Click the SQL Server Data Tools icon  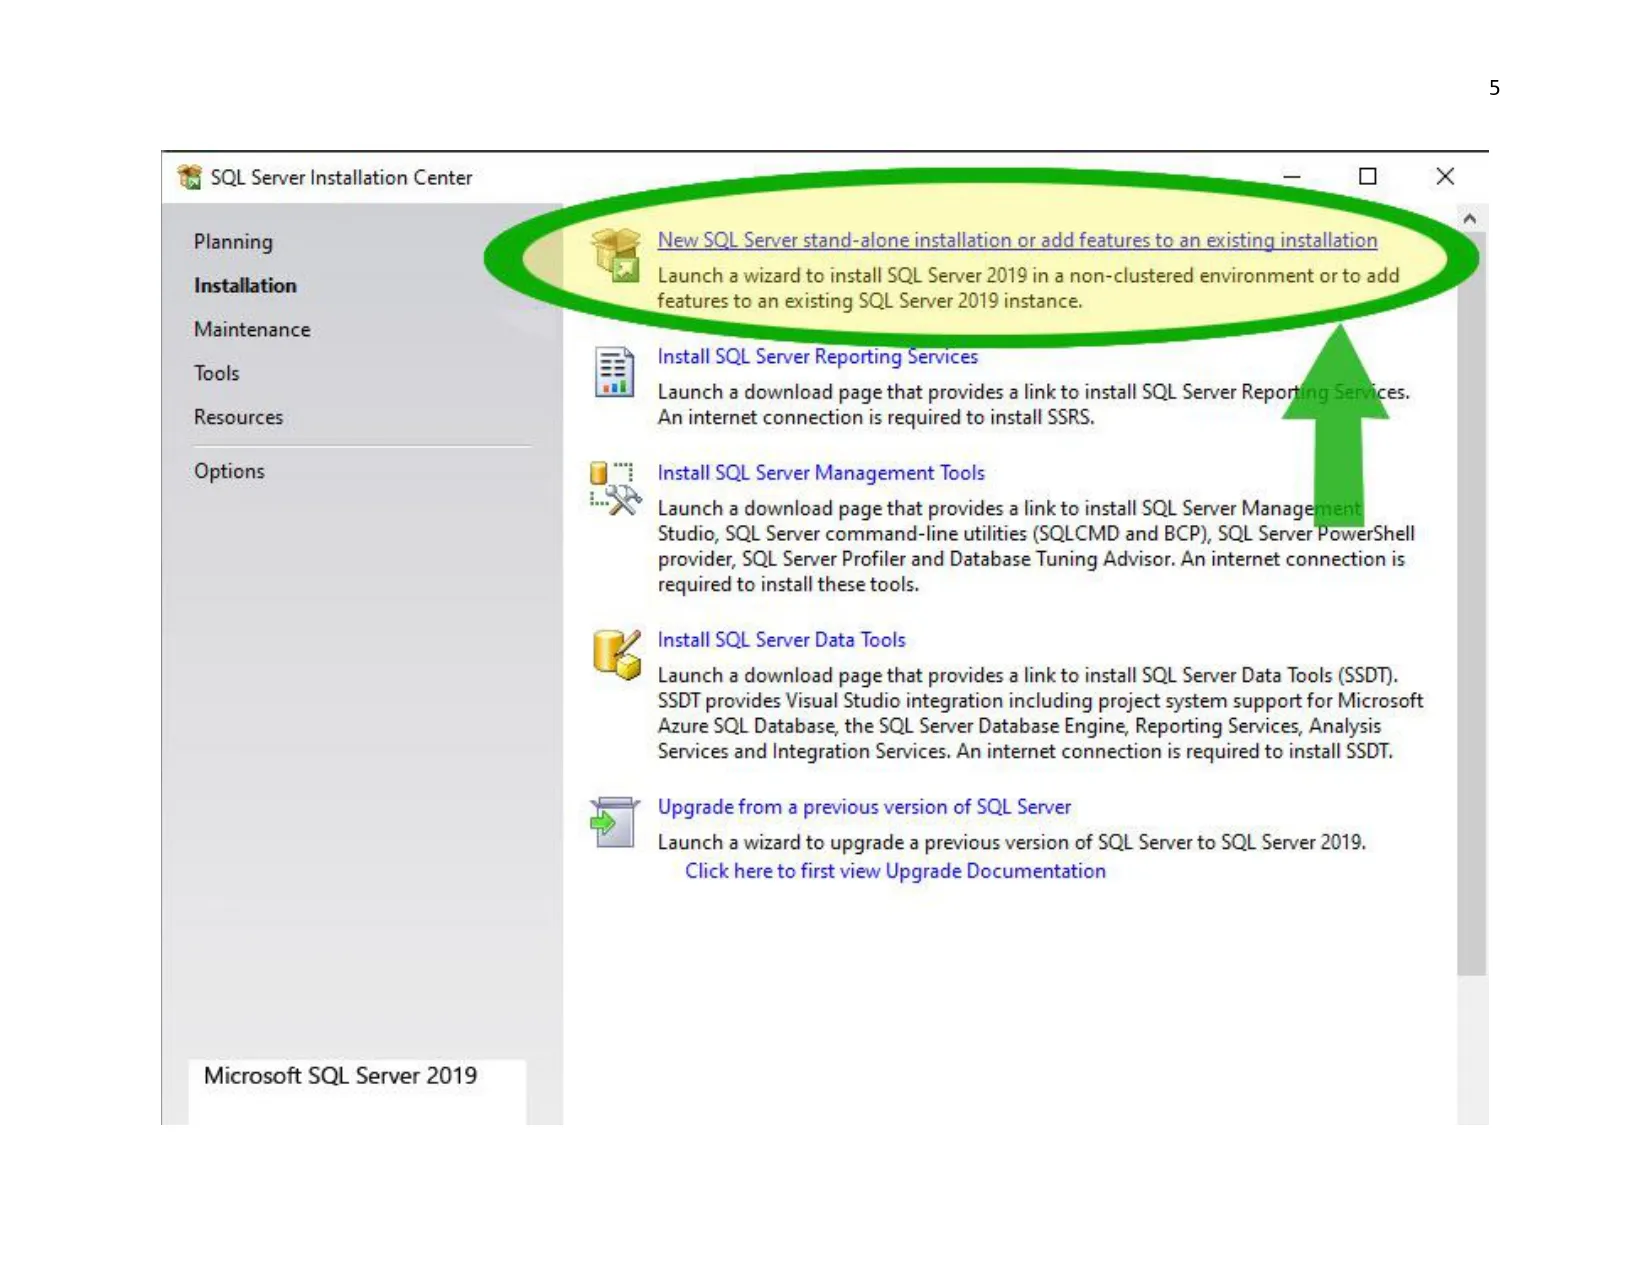pyautogui.click(x=616, y=655)
